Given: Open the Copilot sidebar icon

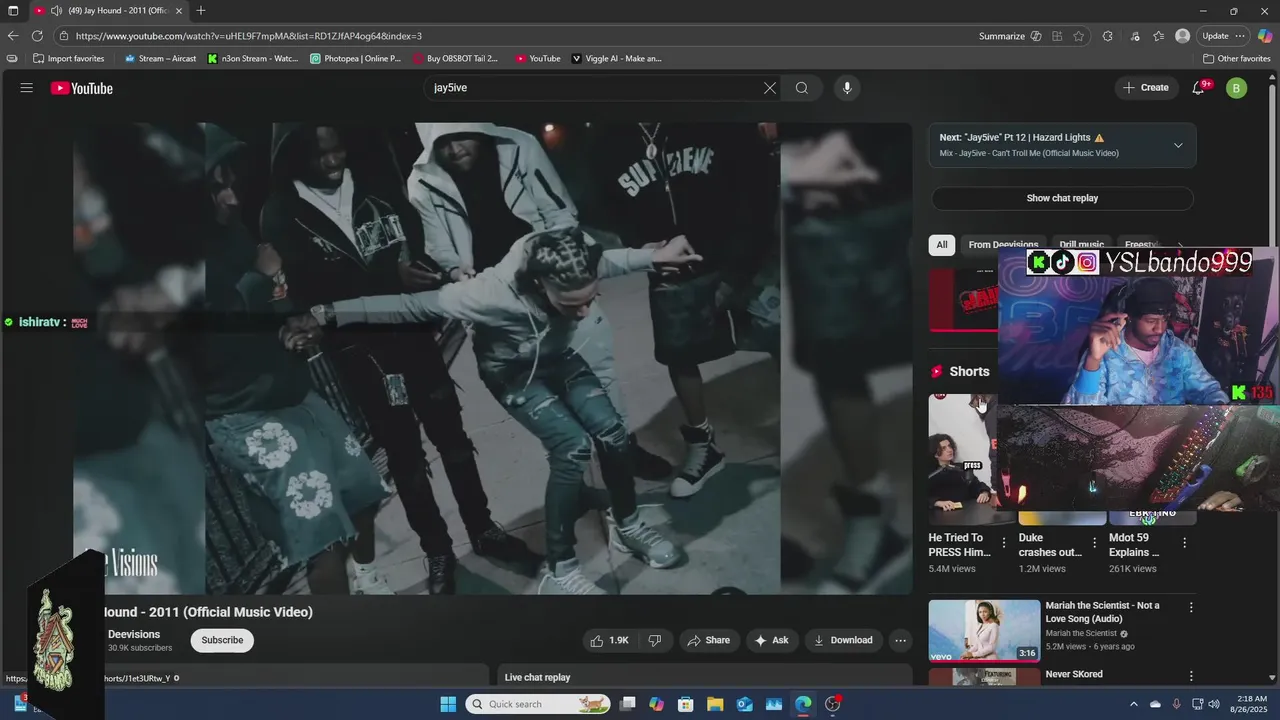Looking at the screenshot, I should point(1265,36).
